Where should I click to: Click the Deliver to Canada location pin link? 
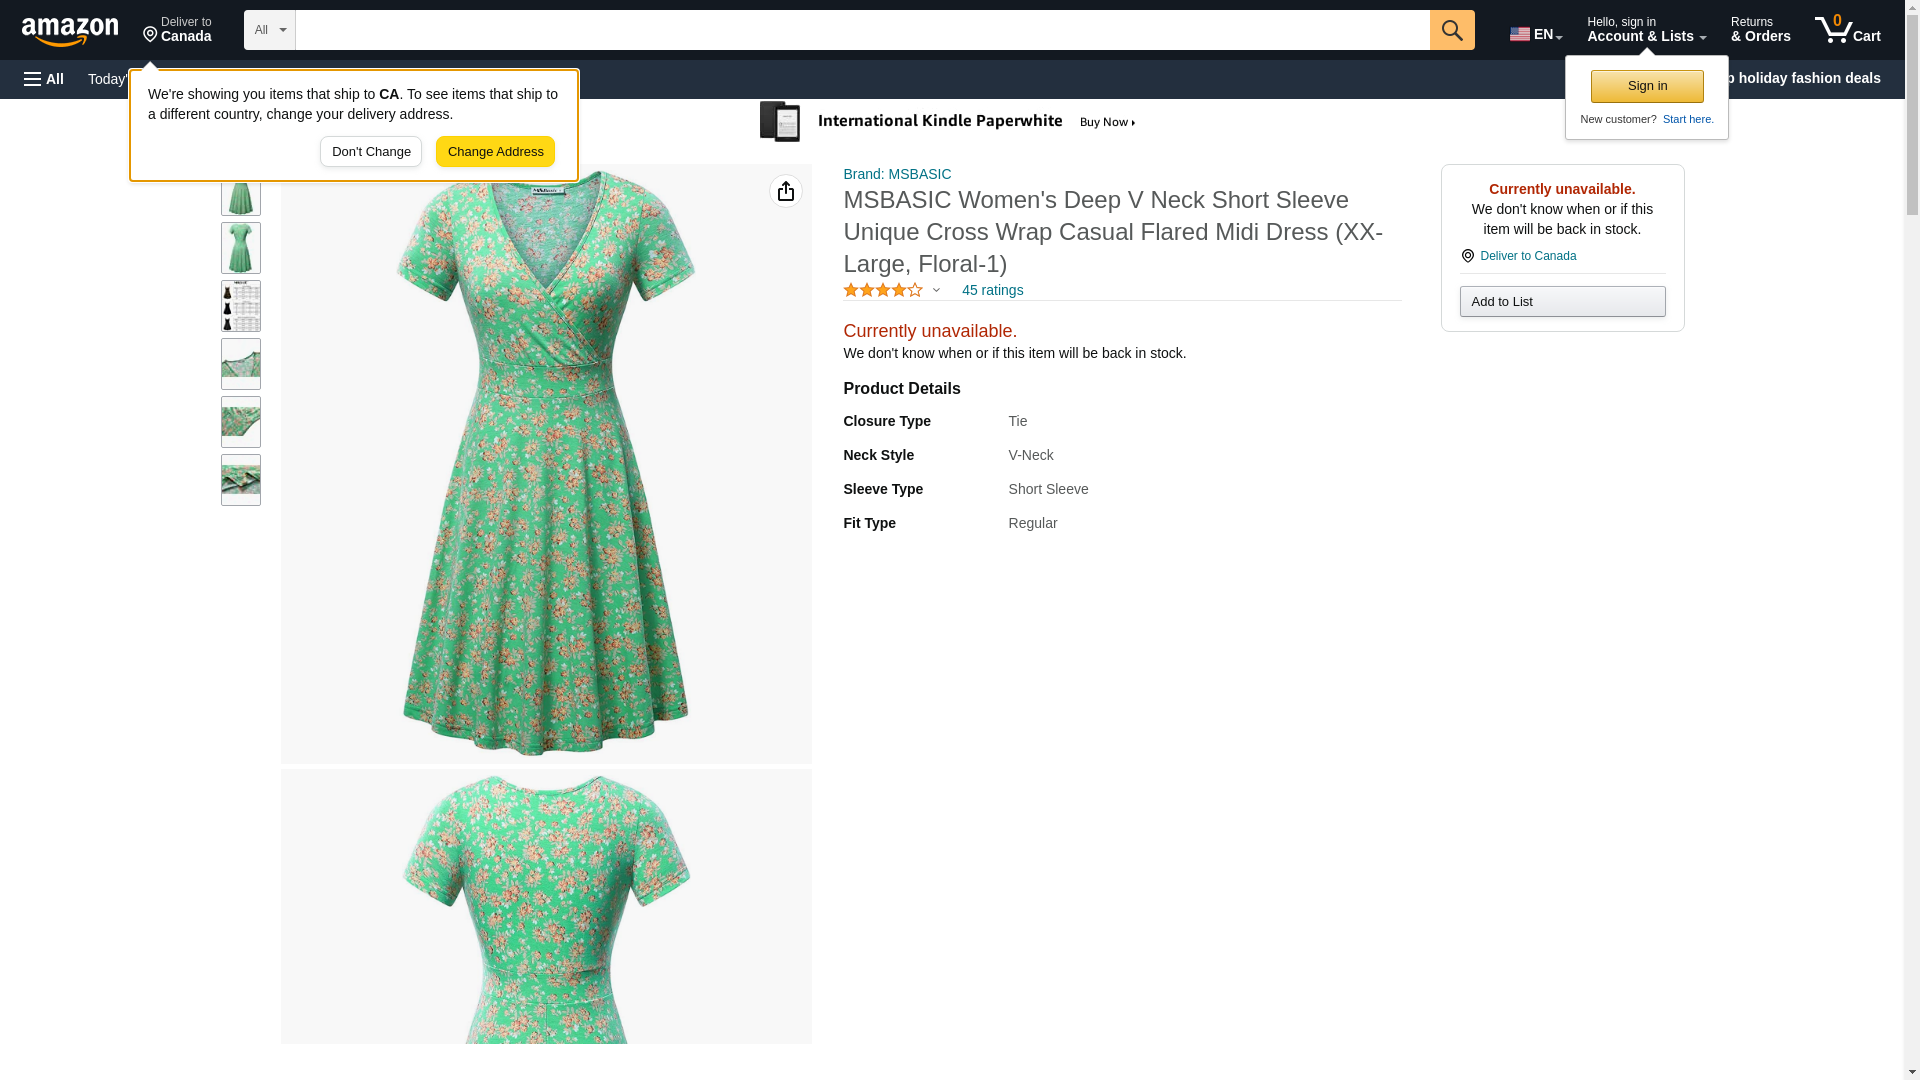(1527, 256)
